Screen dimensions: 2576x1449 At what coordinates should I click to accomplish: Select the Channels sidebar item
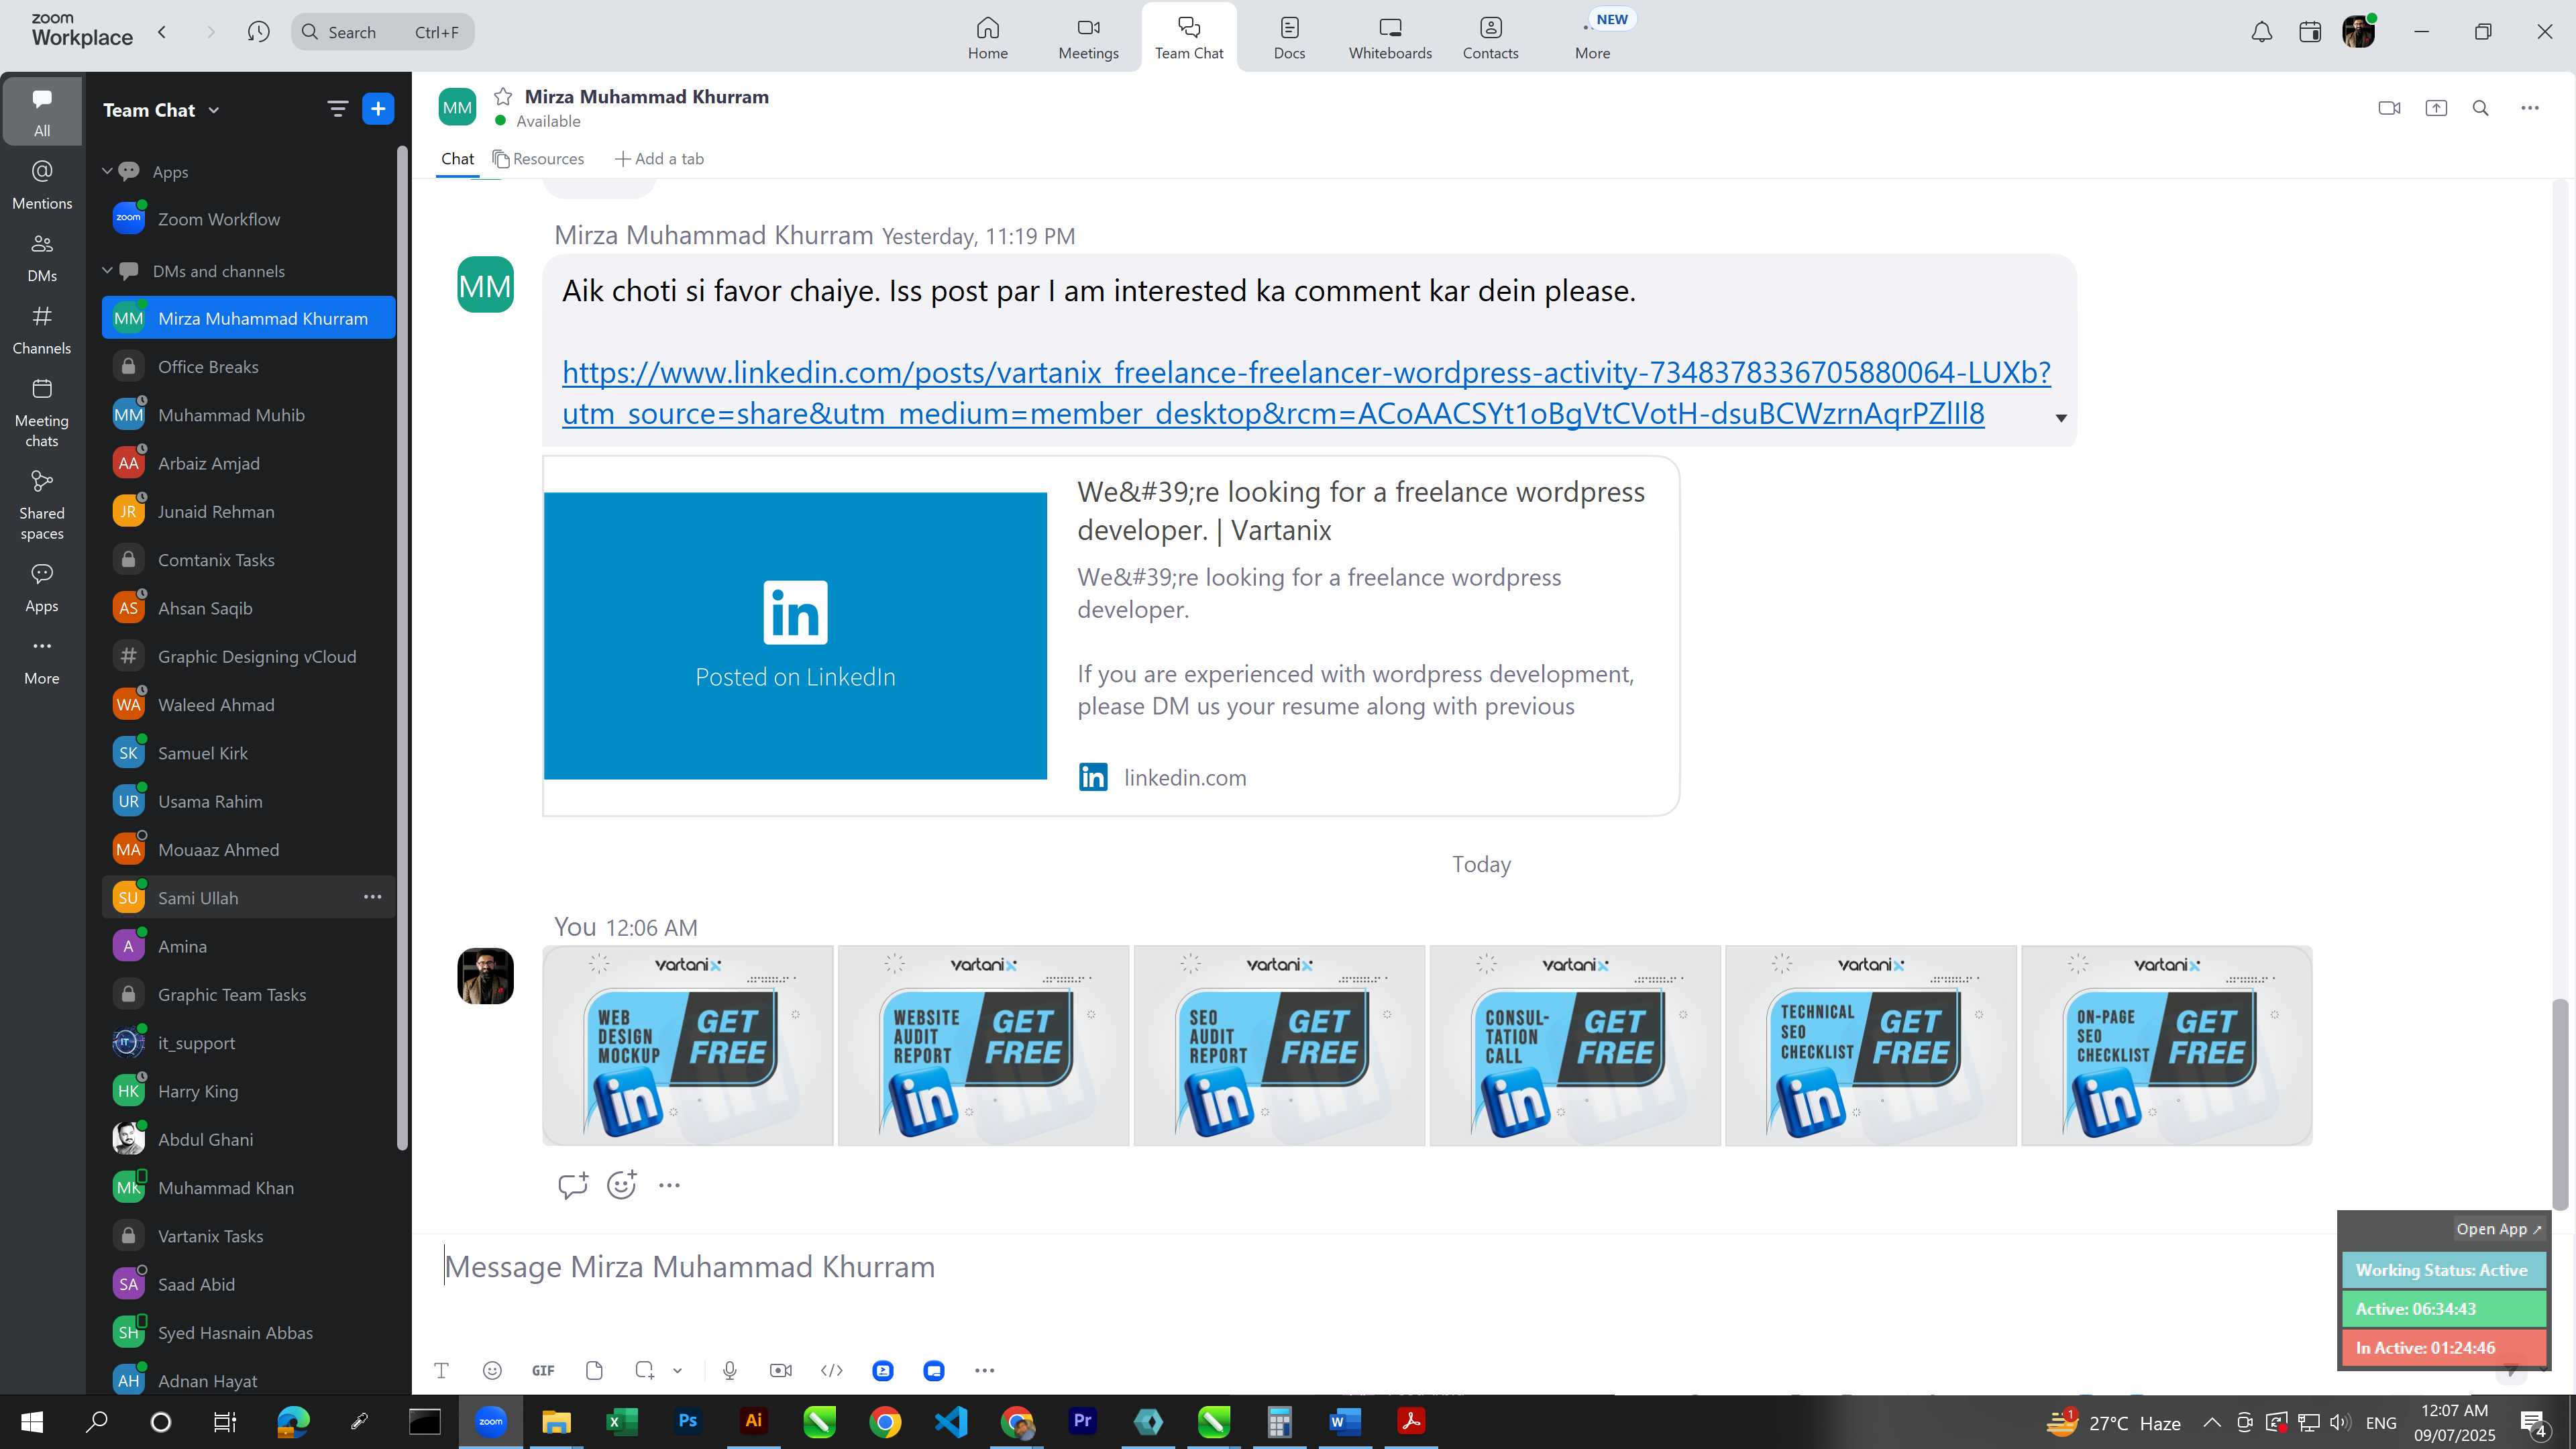[x=42, y=331]
